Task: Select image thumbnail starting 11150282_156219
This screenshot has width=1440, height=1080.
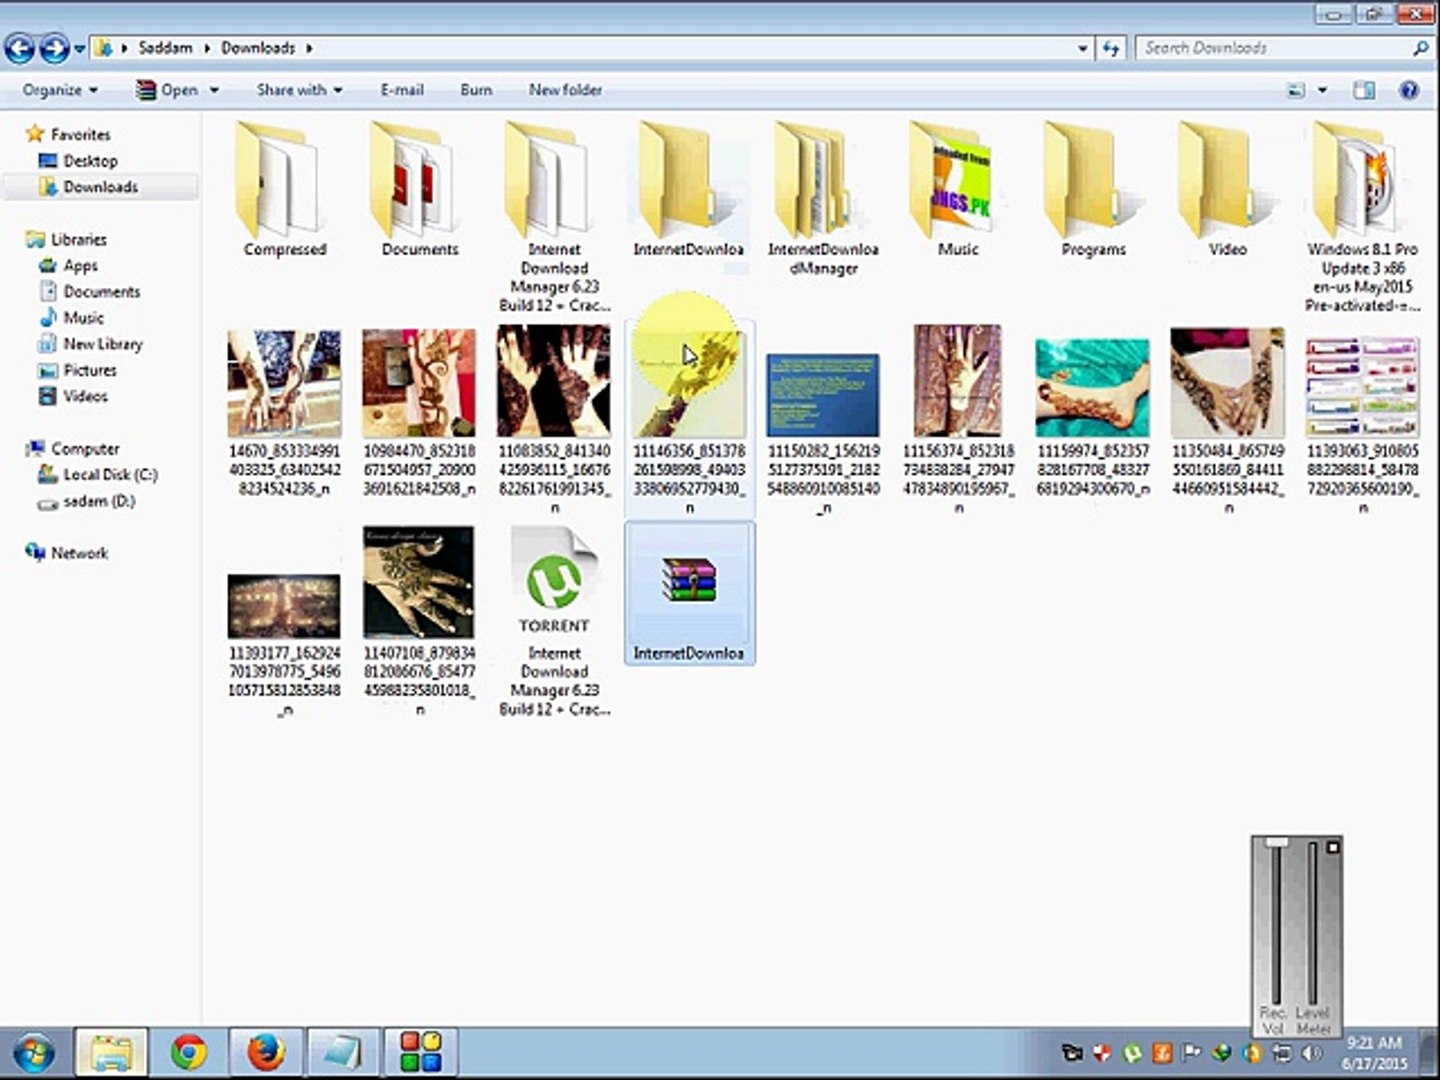Action: [x=823, y=395]
